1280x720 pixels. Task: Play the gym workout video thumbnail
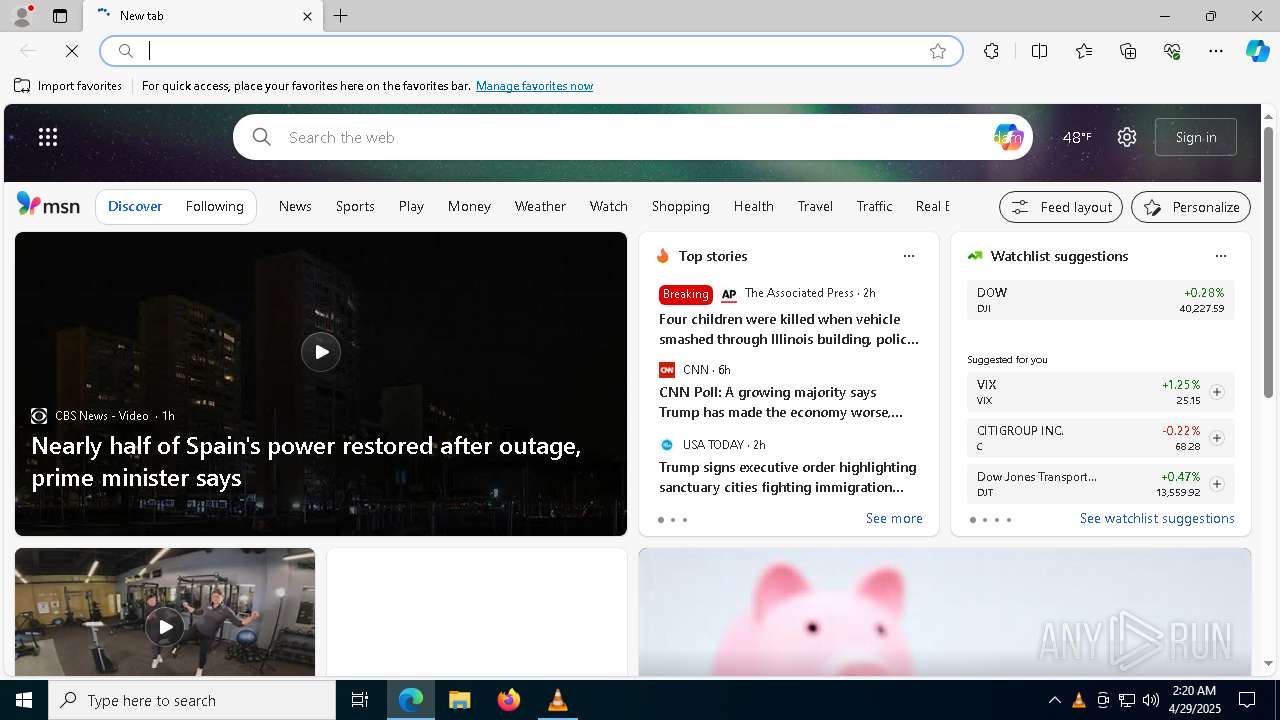(165, 627)
